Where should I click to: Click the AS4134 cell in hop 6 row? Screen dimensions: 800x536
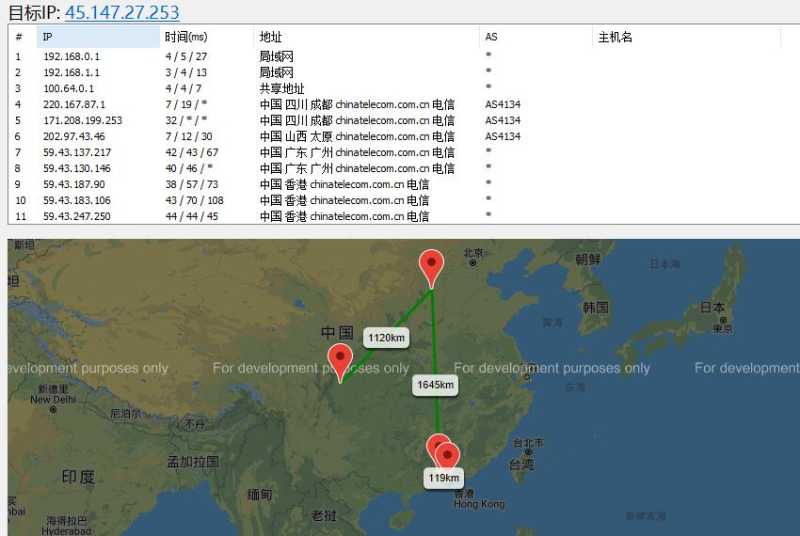coord(503,136)
